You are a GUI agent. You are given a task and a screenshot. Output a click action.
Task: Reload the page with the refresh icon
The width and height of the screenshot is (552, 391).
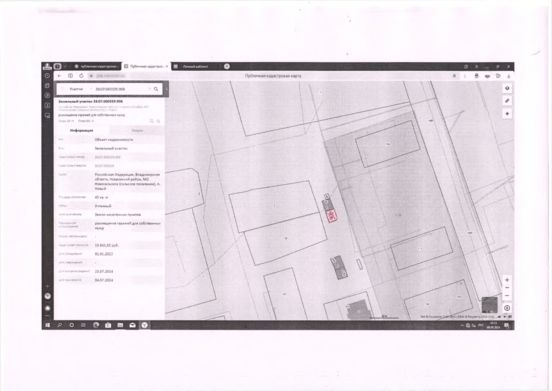click(81, 76)
